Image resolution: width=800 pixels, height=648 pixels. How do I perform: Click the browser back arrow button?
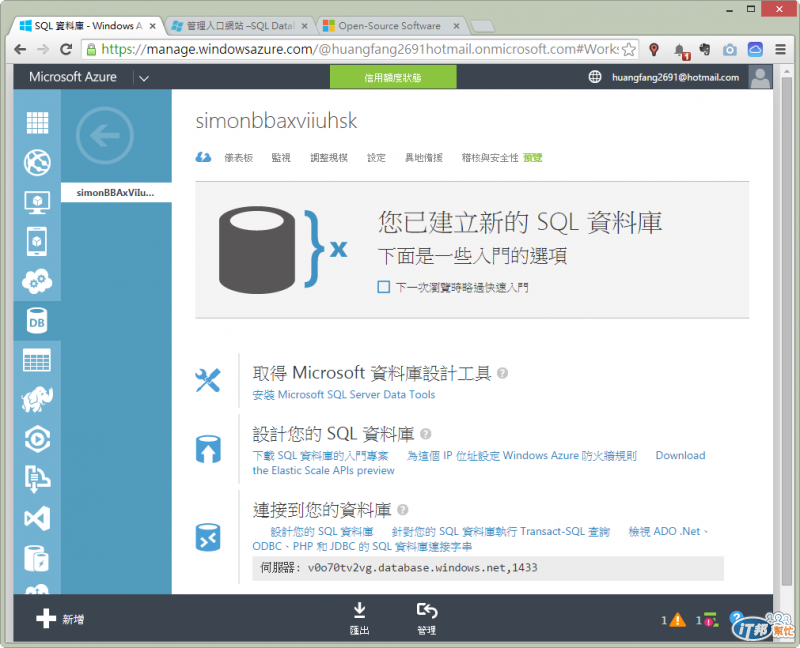(x=20, y=49)
